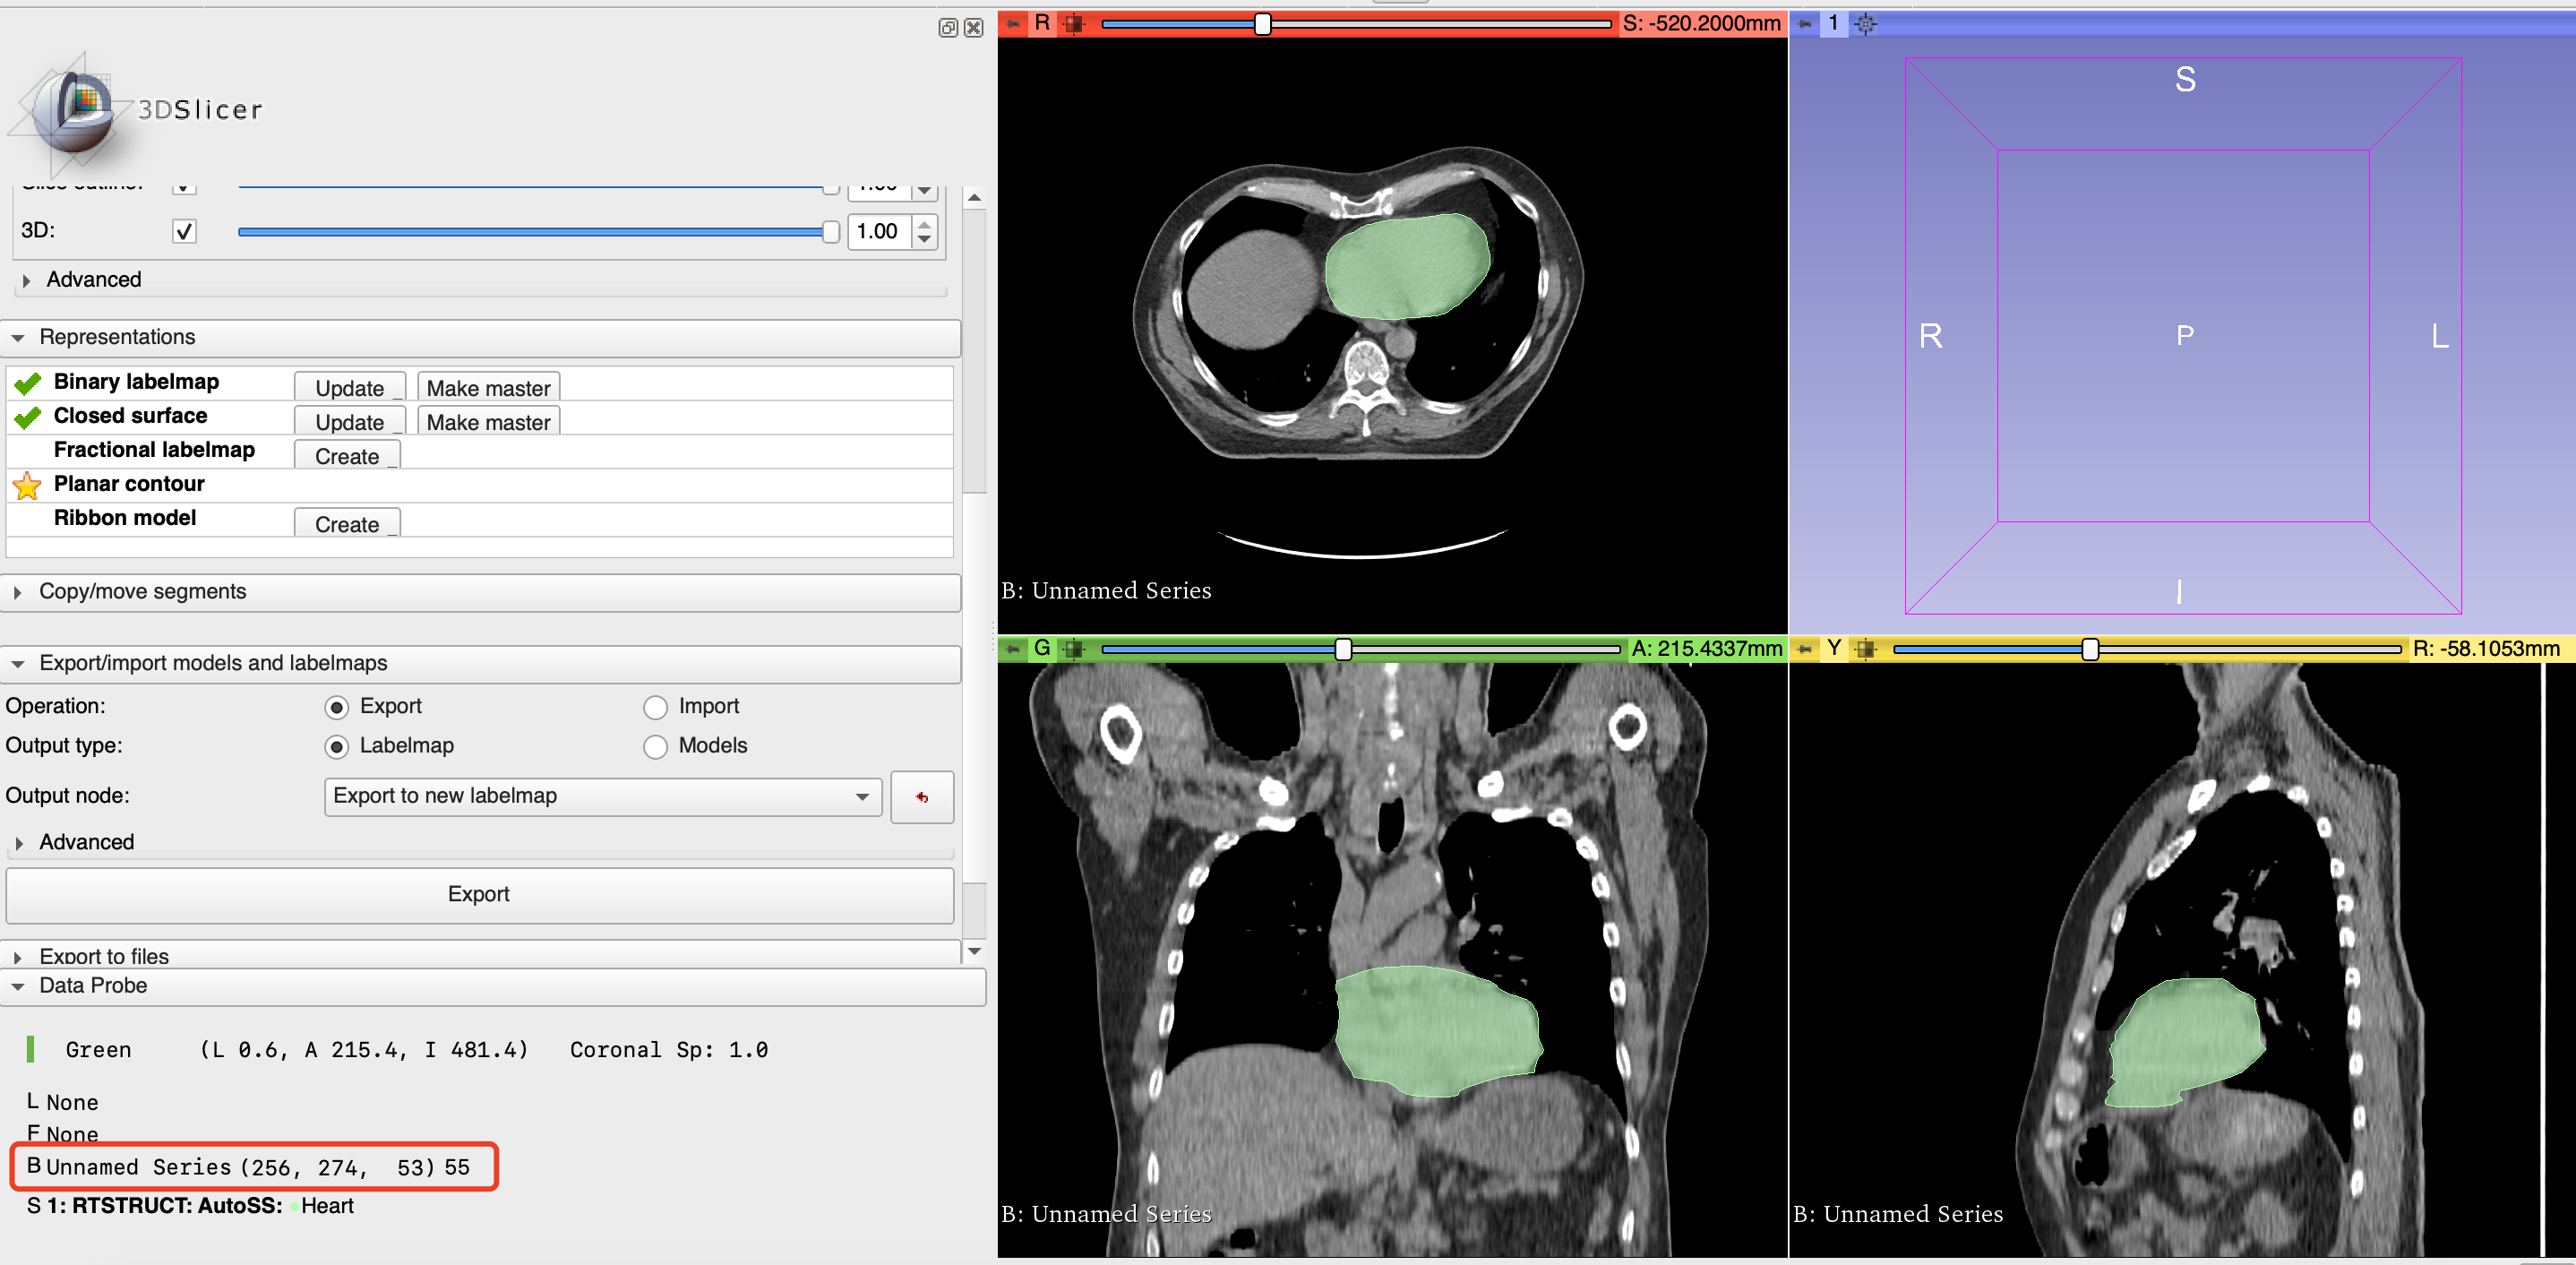Open the red slice view controller pin menu
Viewport: 2576px width, 1265px height.
click(x=1012, y=24)
